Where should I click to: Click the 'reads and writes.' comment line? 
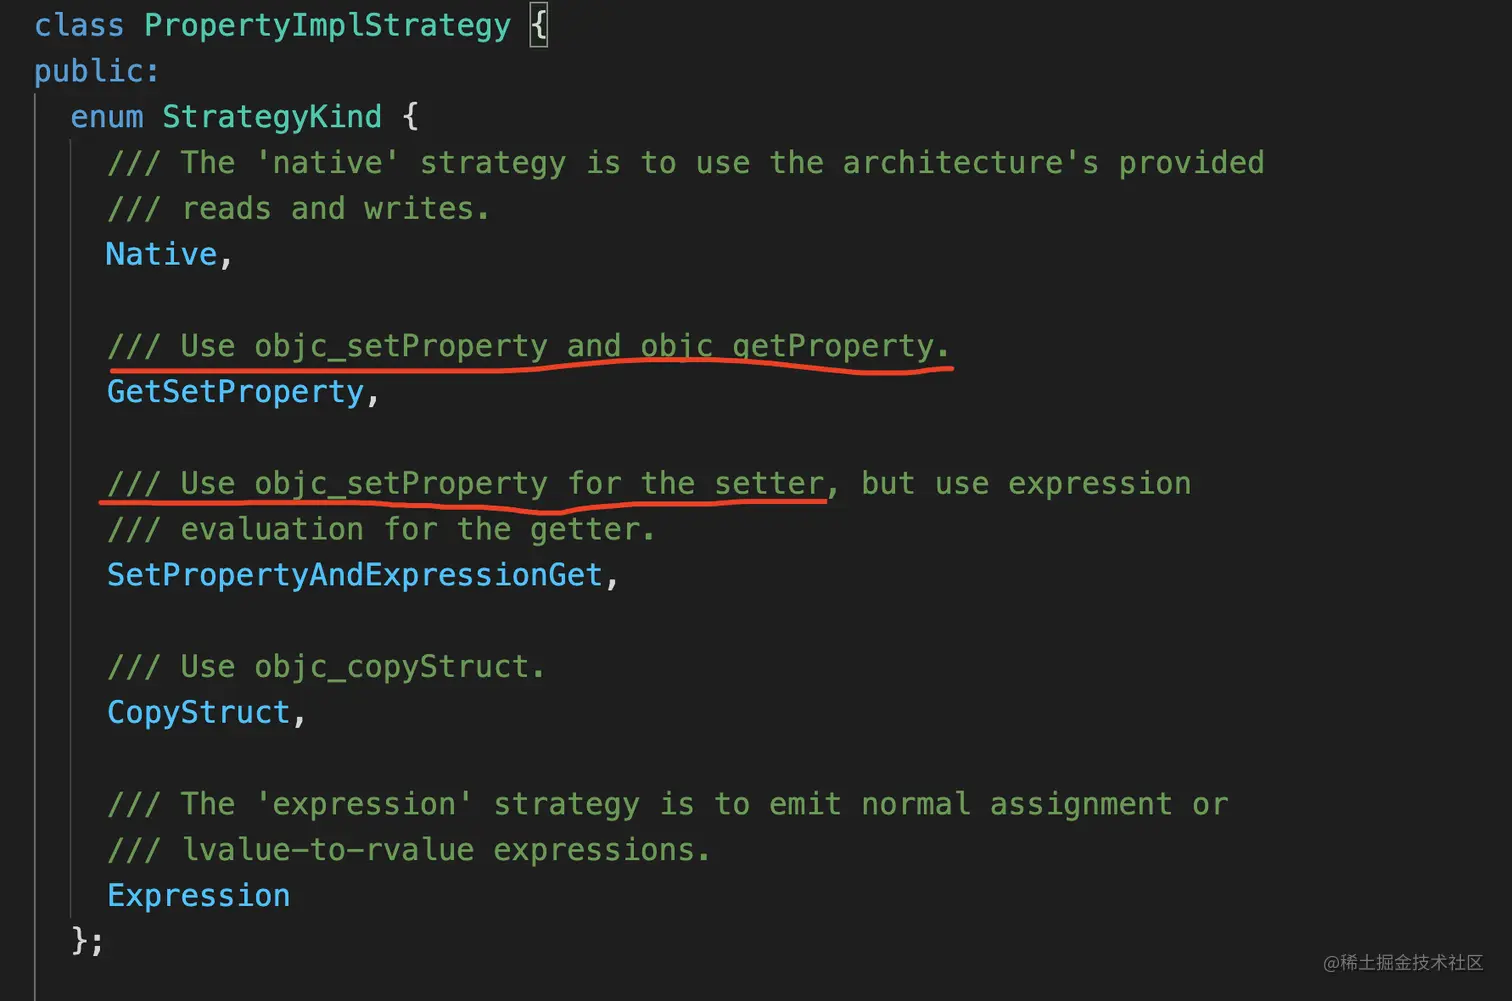click(298, 209)
